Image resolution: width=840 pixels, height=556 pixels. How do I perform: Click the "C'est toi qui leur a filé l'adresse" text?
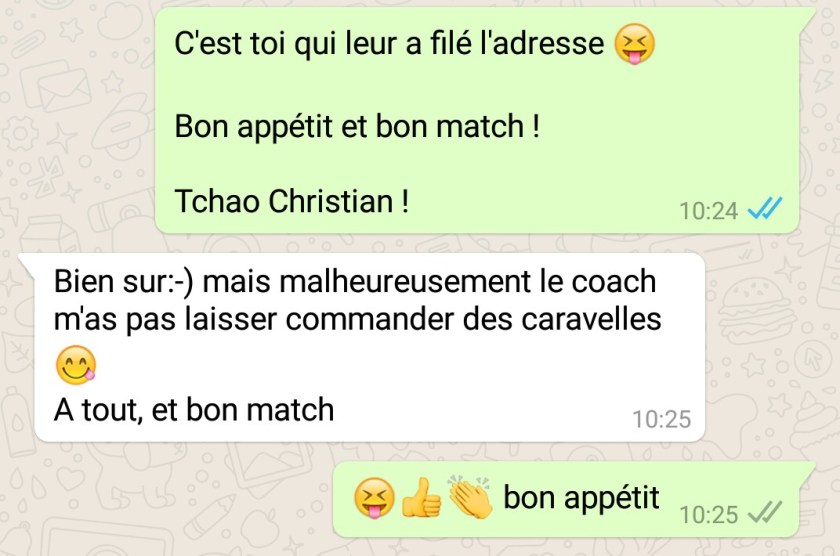[x=389, y=44]
